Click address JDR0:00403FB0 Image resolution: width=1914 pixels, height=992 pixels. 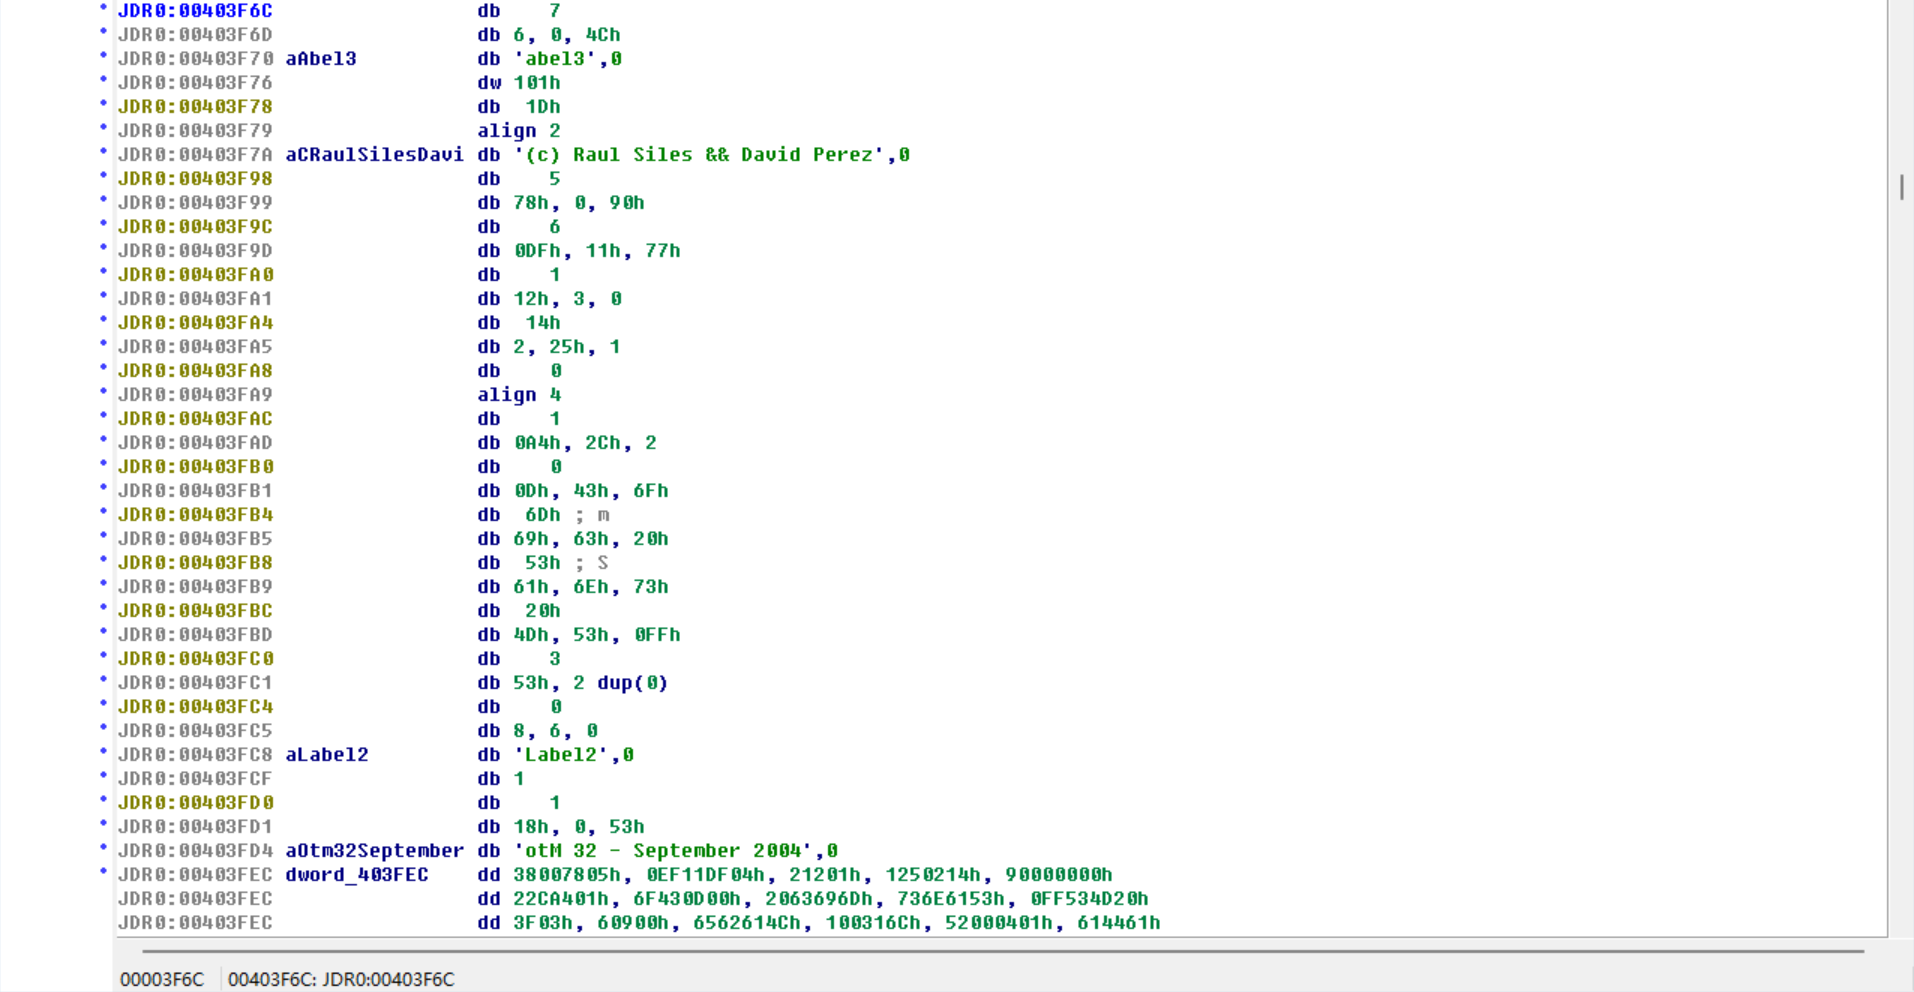(195, 467)
